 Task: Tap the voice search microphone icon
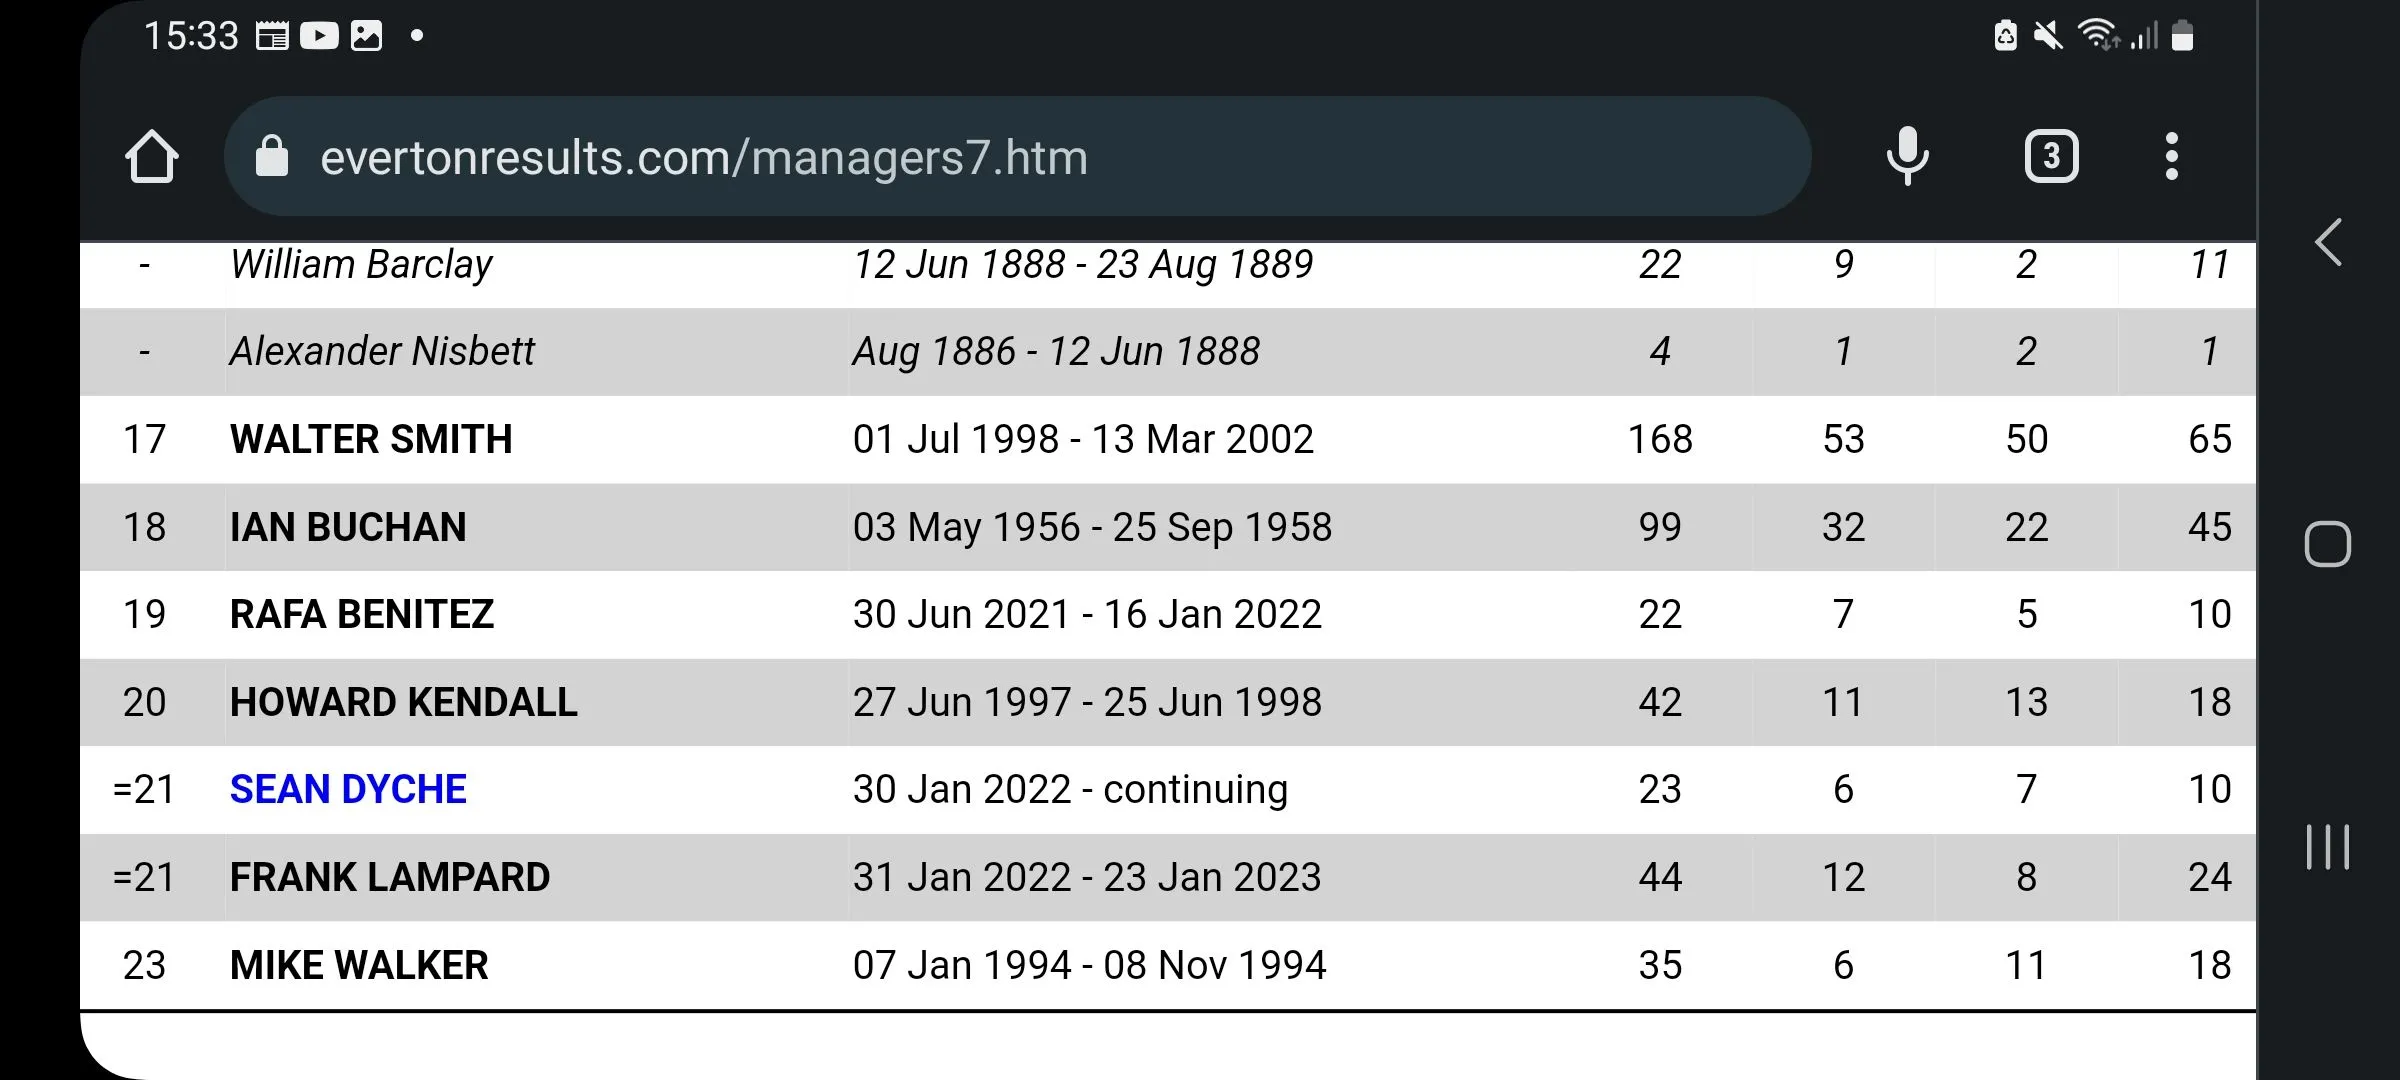(1907, 157)
